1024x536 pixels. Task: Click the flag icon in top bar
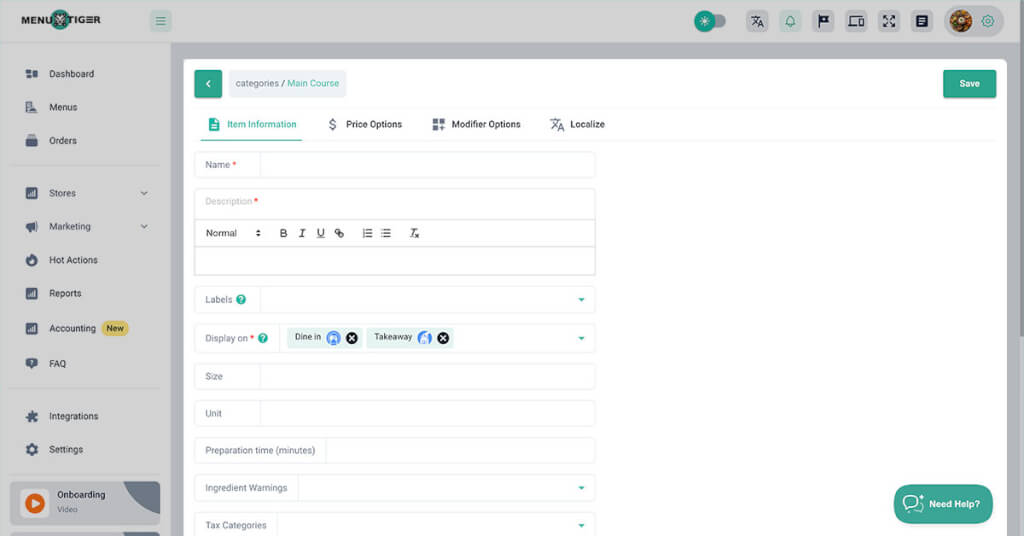pyautogui.click(x=823, y=21)
